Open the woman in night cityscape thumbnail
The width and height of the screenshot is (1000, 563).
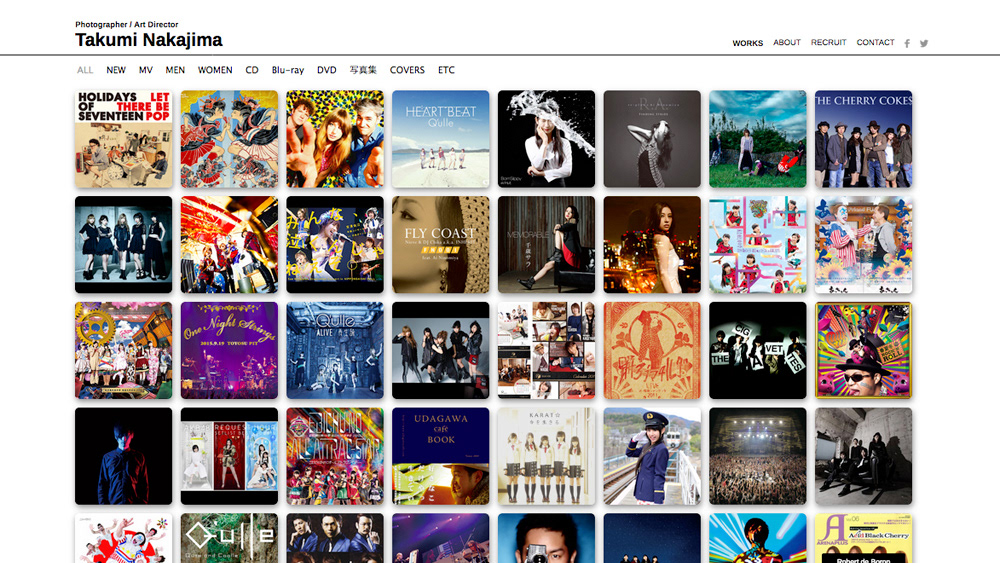click(x=652, y=245)
